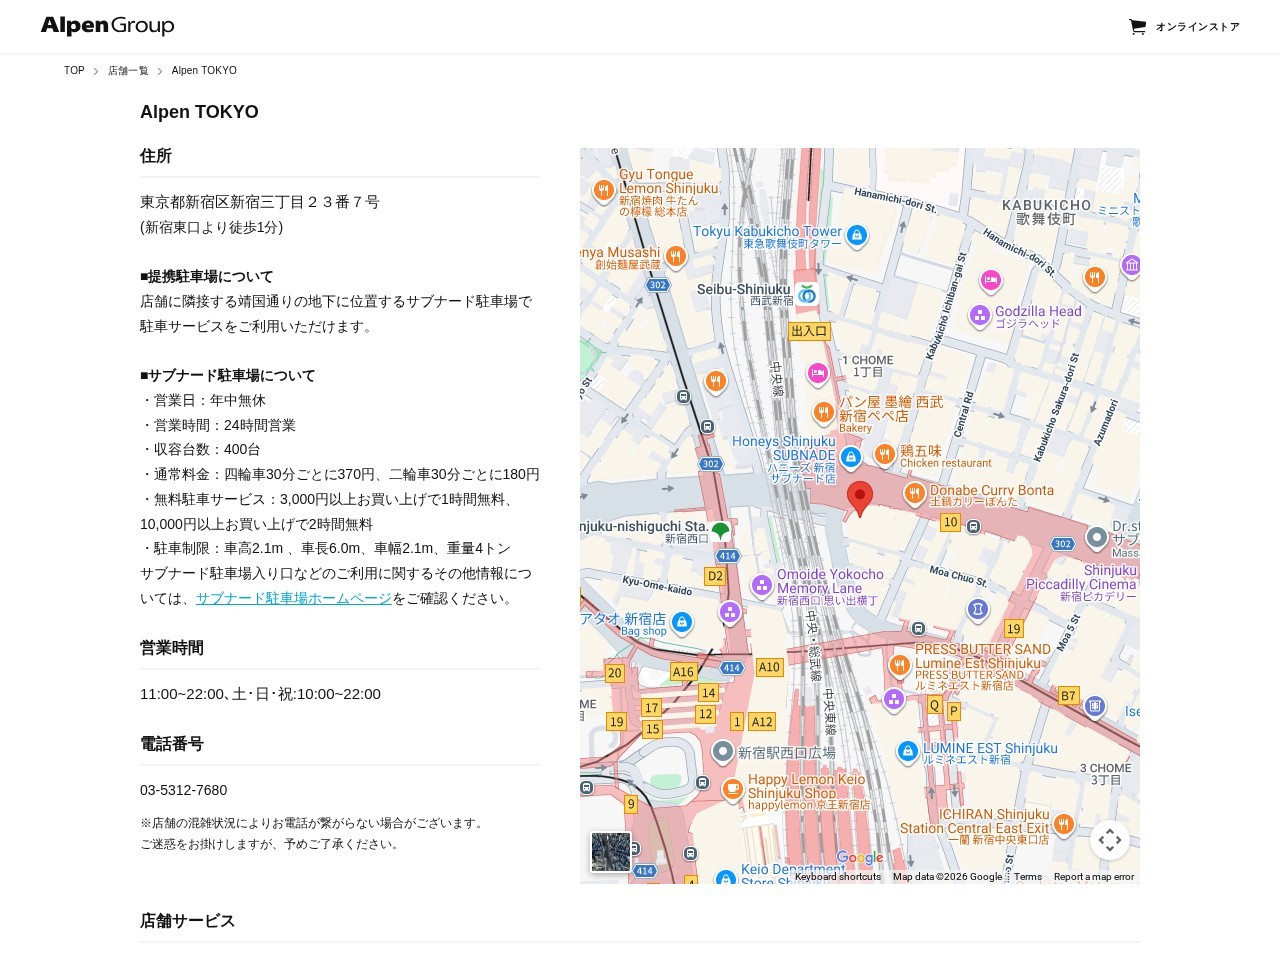1280x960 pixels.
Task: Open the サブナード駐車場ホームページ link
Action: pos(293,598)
